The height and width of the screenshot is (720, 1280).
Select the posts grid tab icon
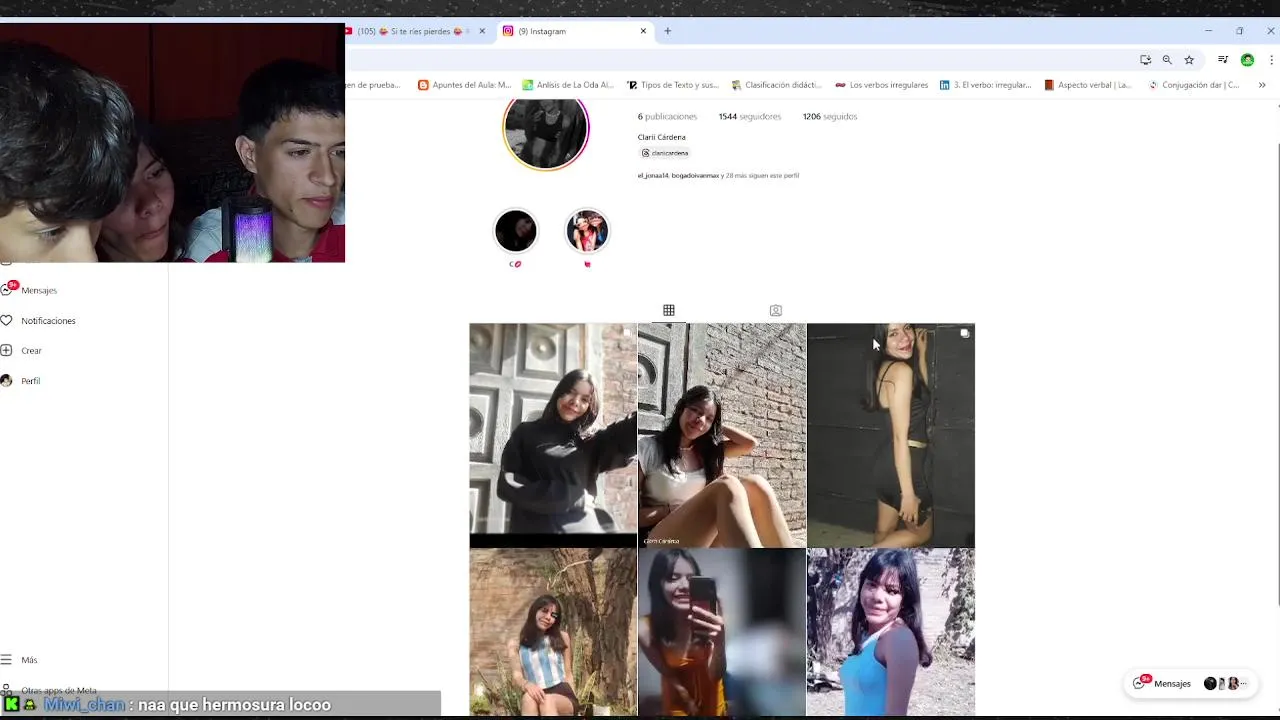[x=669, y=310]
